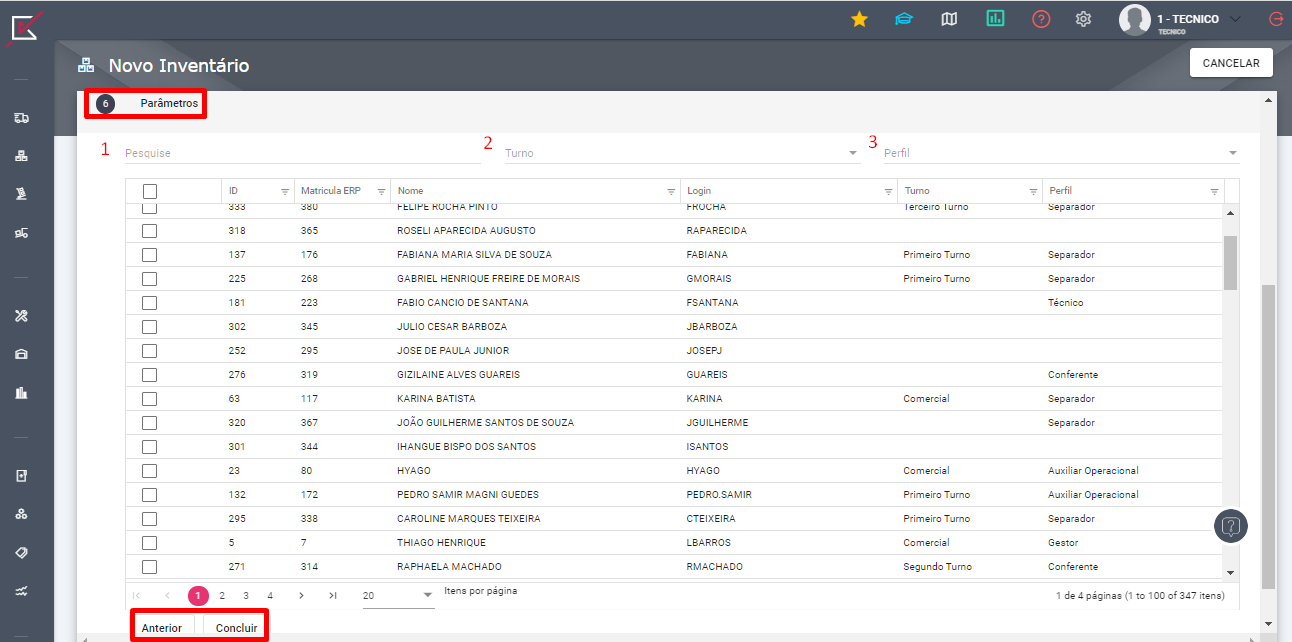Click the user avatar picture

tap(1135, 19)
